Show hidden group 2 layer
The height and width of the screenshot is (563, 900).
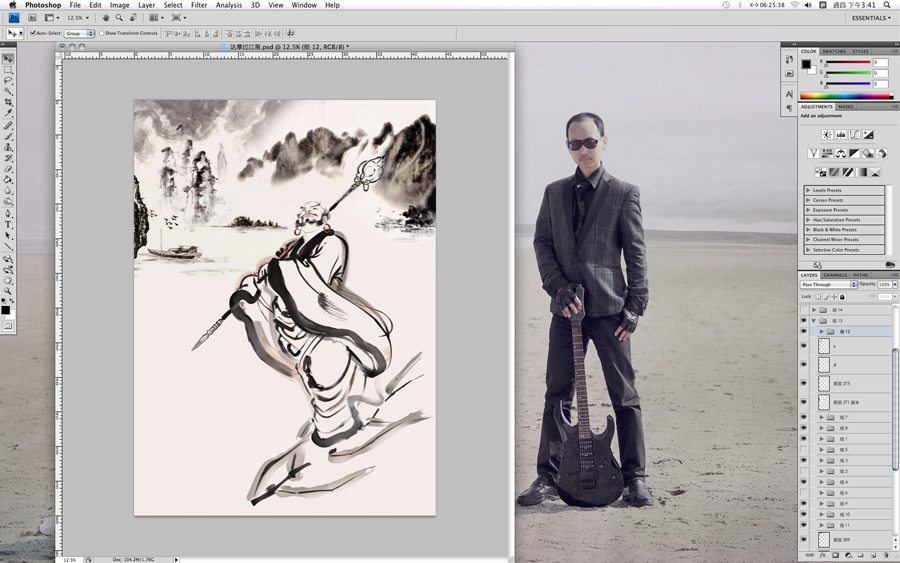coord(804,471)
